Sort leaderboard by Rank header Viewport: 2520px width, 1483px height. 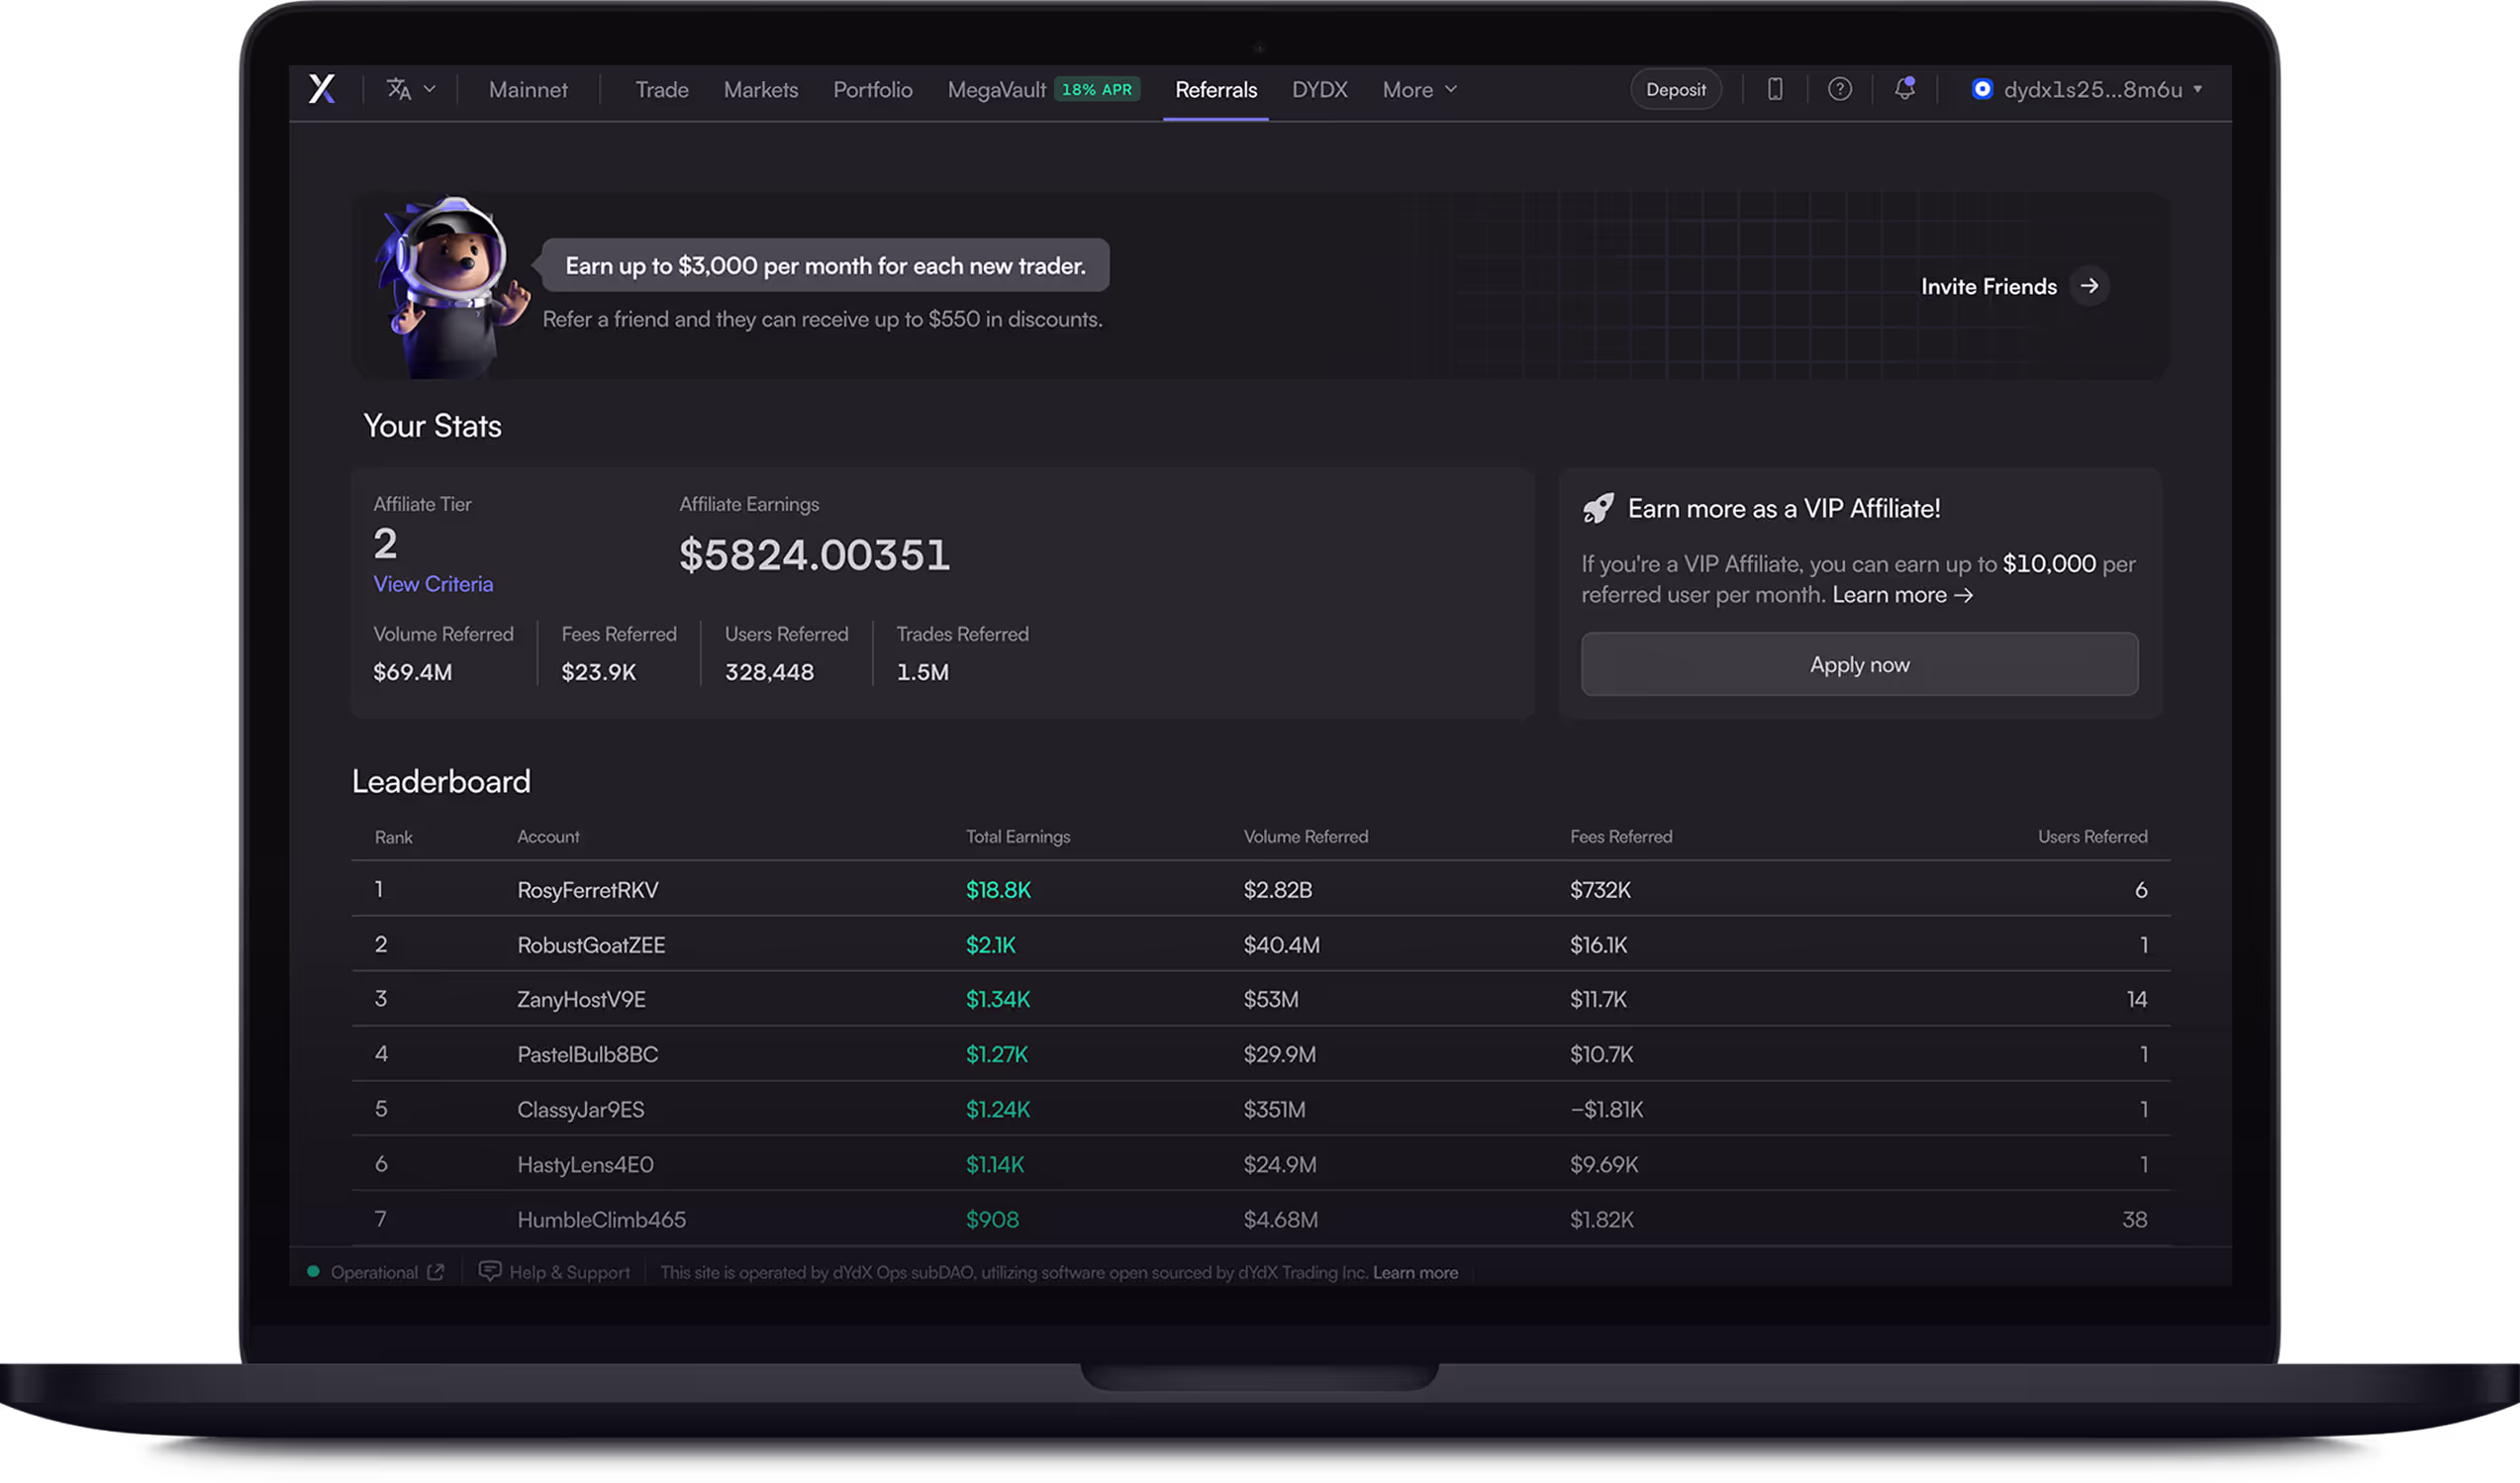click(393, 837)
